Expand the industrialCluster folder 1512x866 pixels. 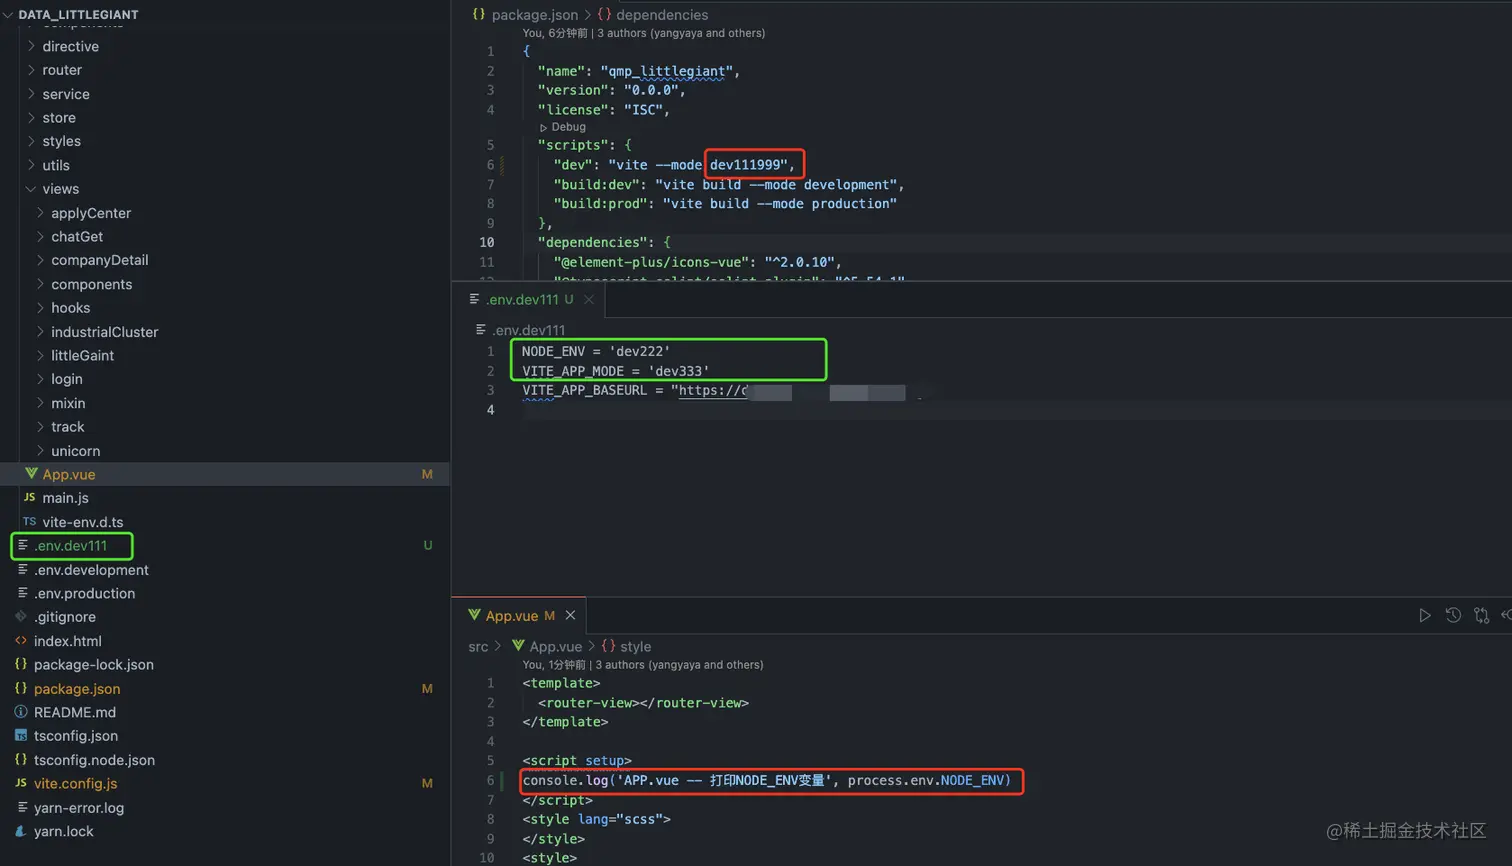click(x=40, y=331)
